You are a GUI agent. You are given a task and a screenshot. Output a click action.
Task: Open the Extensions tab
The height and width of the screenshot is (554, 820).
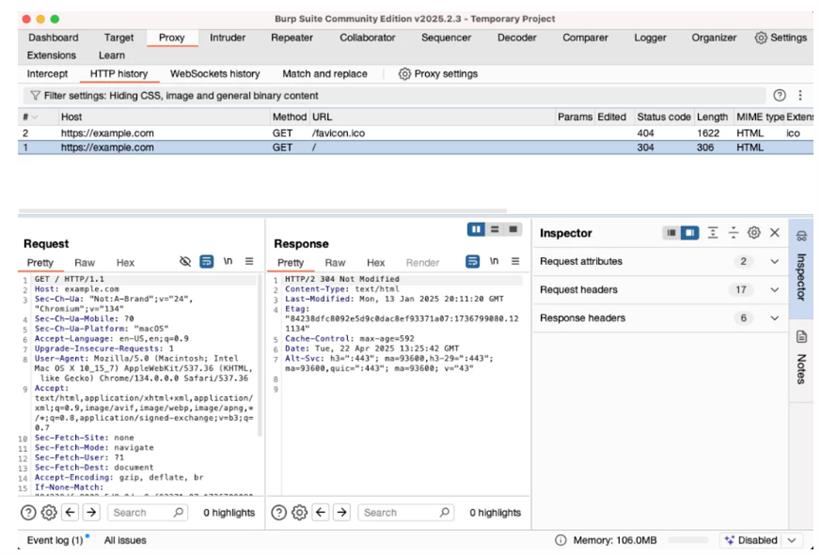pos(51,55)
